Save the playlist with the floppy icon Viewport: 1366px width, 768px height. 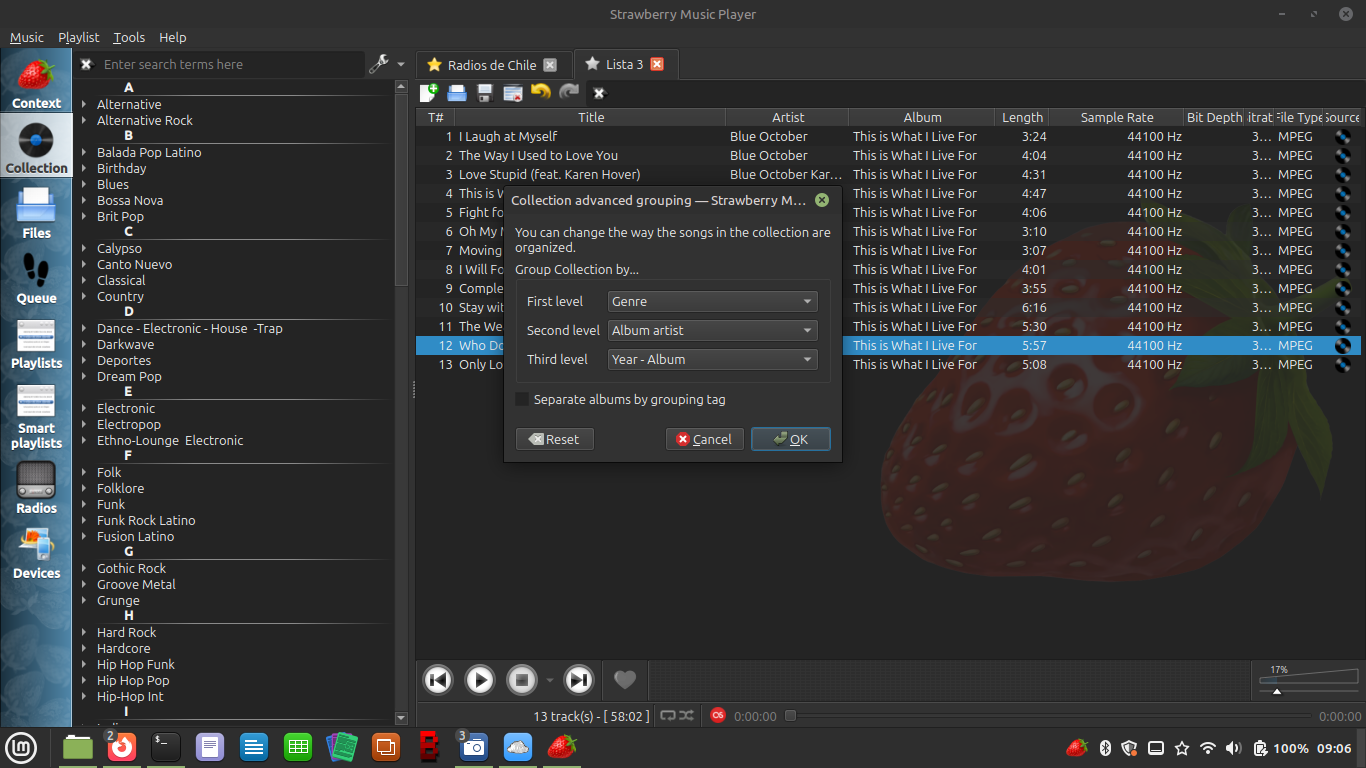pos(485,93)
